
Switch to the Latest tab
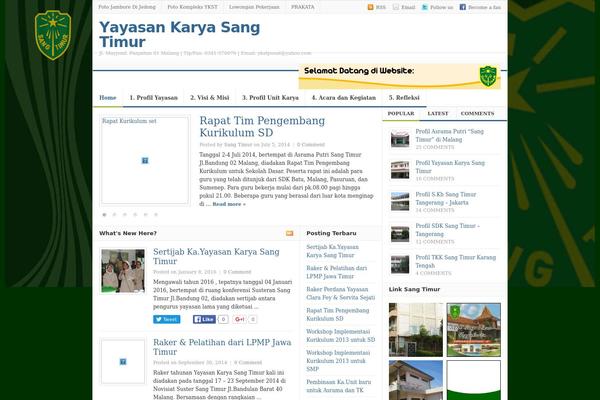click(438, 114)
